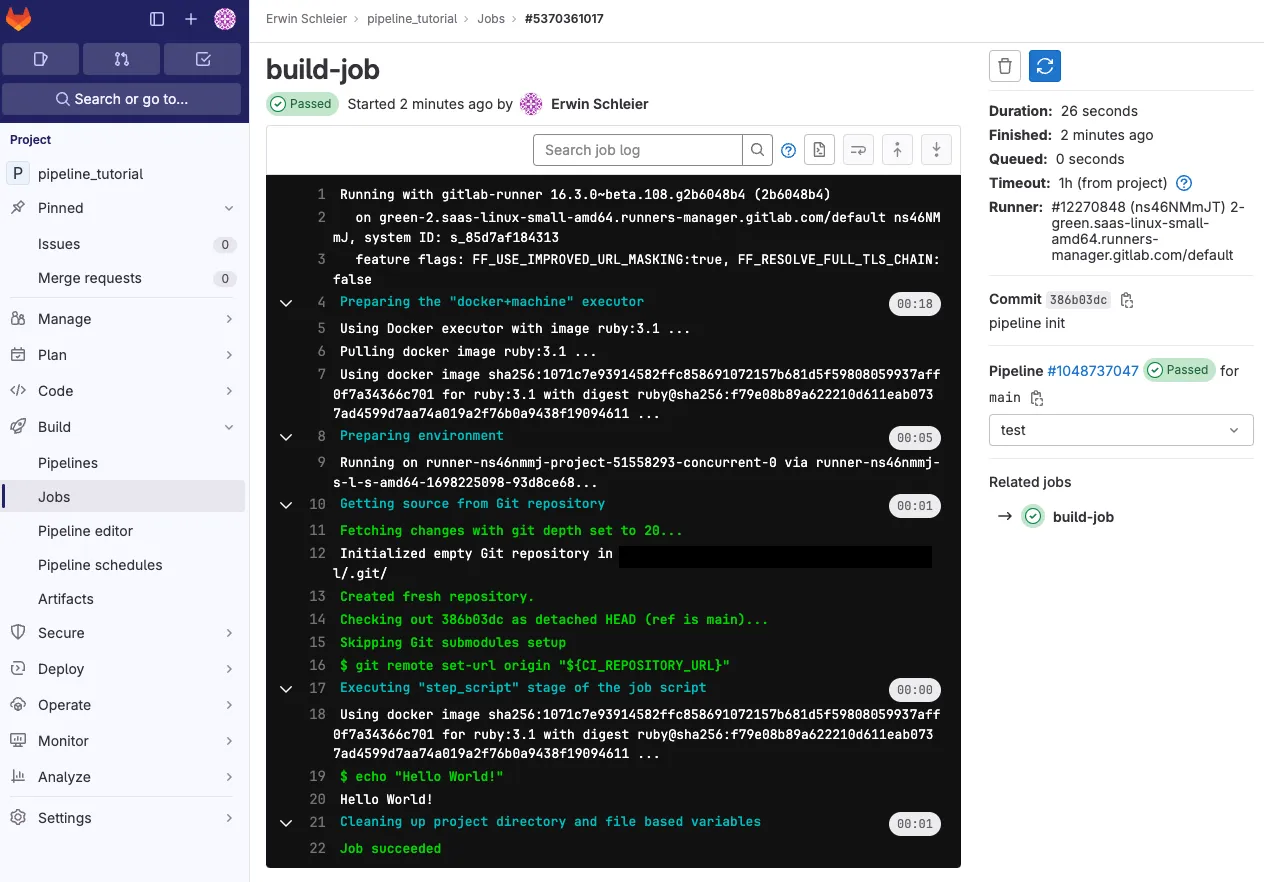Open the to-do list shortcut icon
The image size is (1264, 882).
[x=203, y=59]
